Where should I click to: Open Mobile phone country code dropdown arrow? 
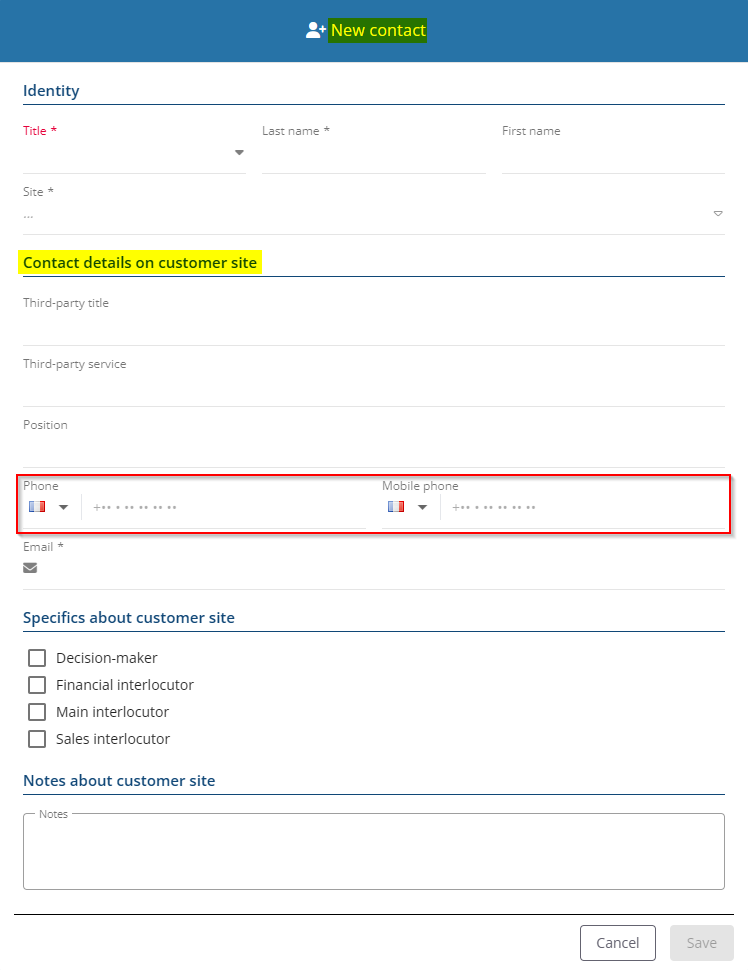tap(422, 507)
